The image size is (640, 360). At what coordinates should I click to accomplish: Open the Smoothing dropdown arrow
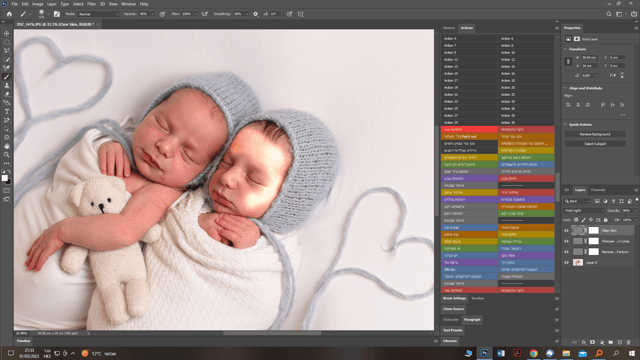click(247, 14)
